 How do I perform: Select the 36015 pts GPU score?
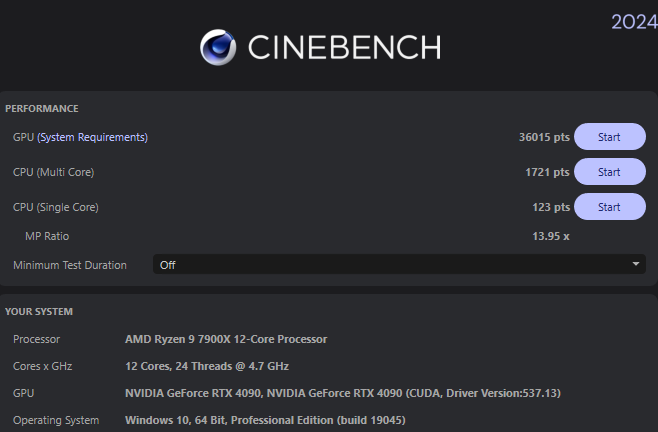pyautogui.click(x=544, y=137)
